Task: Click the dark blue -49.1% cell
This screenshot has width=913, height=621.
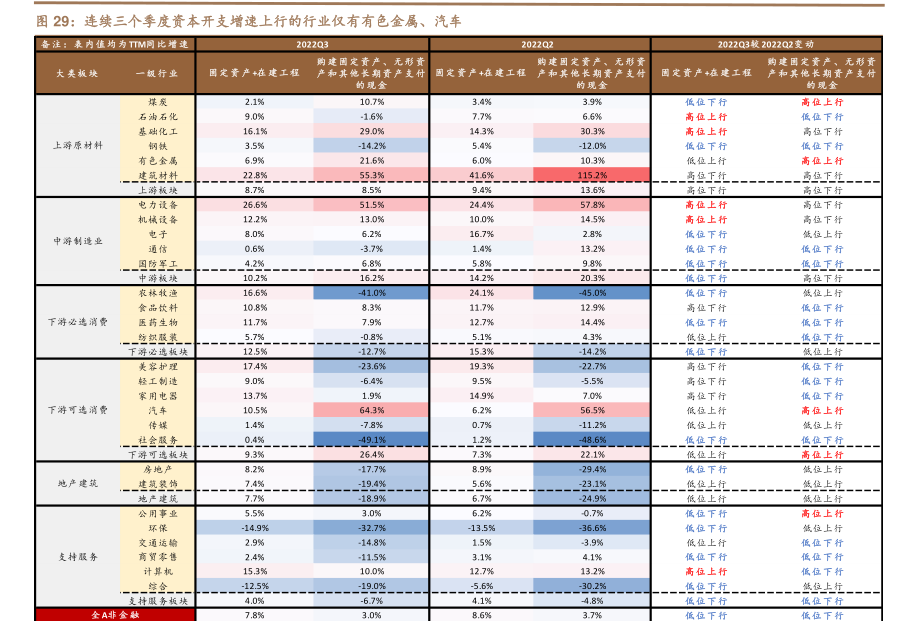Action: tap(372, 440)
